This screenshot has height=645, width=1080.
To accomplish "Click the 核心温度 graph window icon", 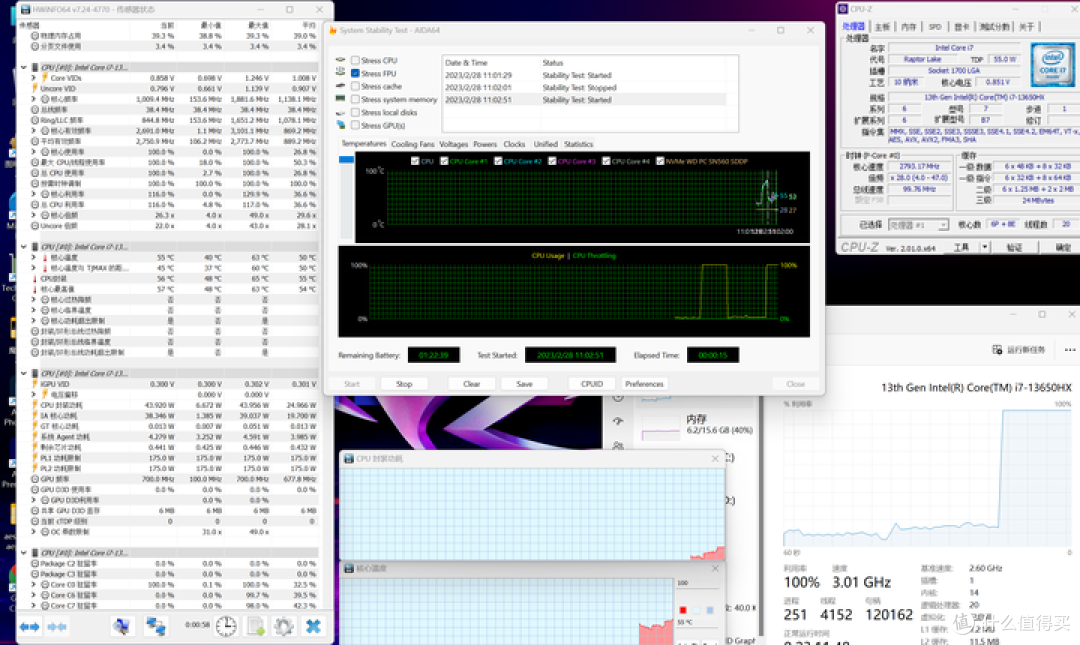I will coord(349,569).
